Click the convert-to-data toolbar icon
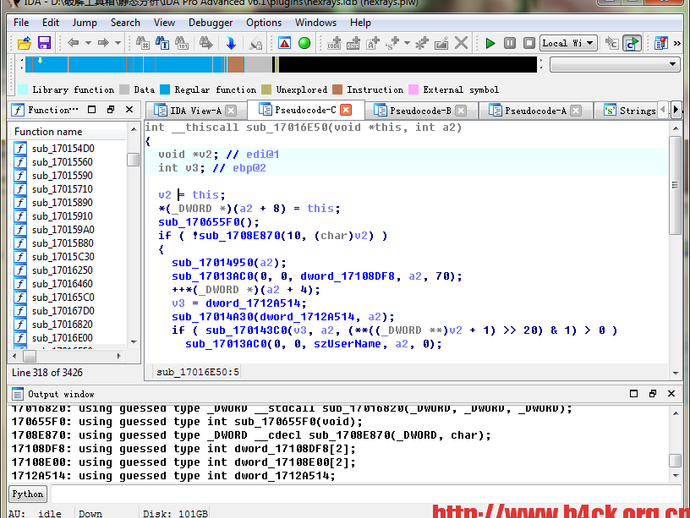 (353, 43)
